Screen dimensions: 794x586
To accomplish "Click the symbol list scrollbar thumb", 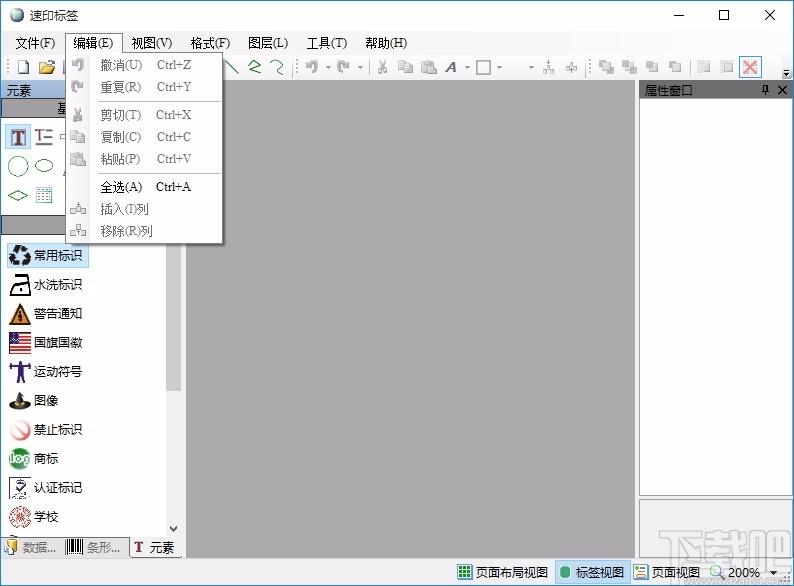I will (x=173, y=317).
